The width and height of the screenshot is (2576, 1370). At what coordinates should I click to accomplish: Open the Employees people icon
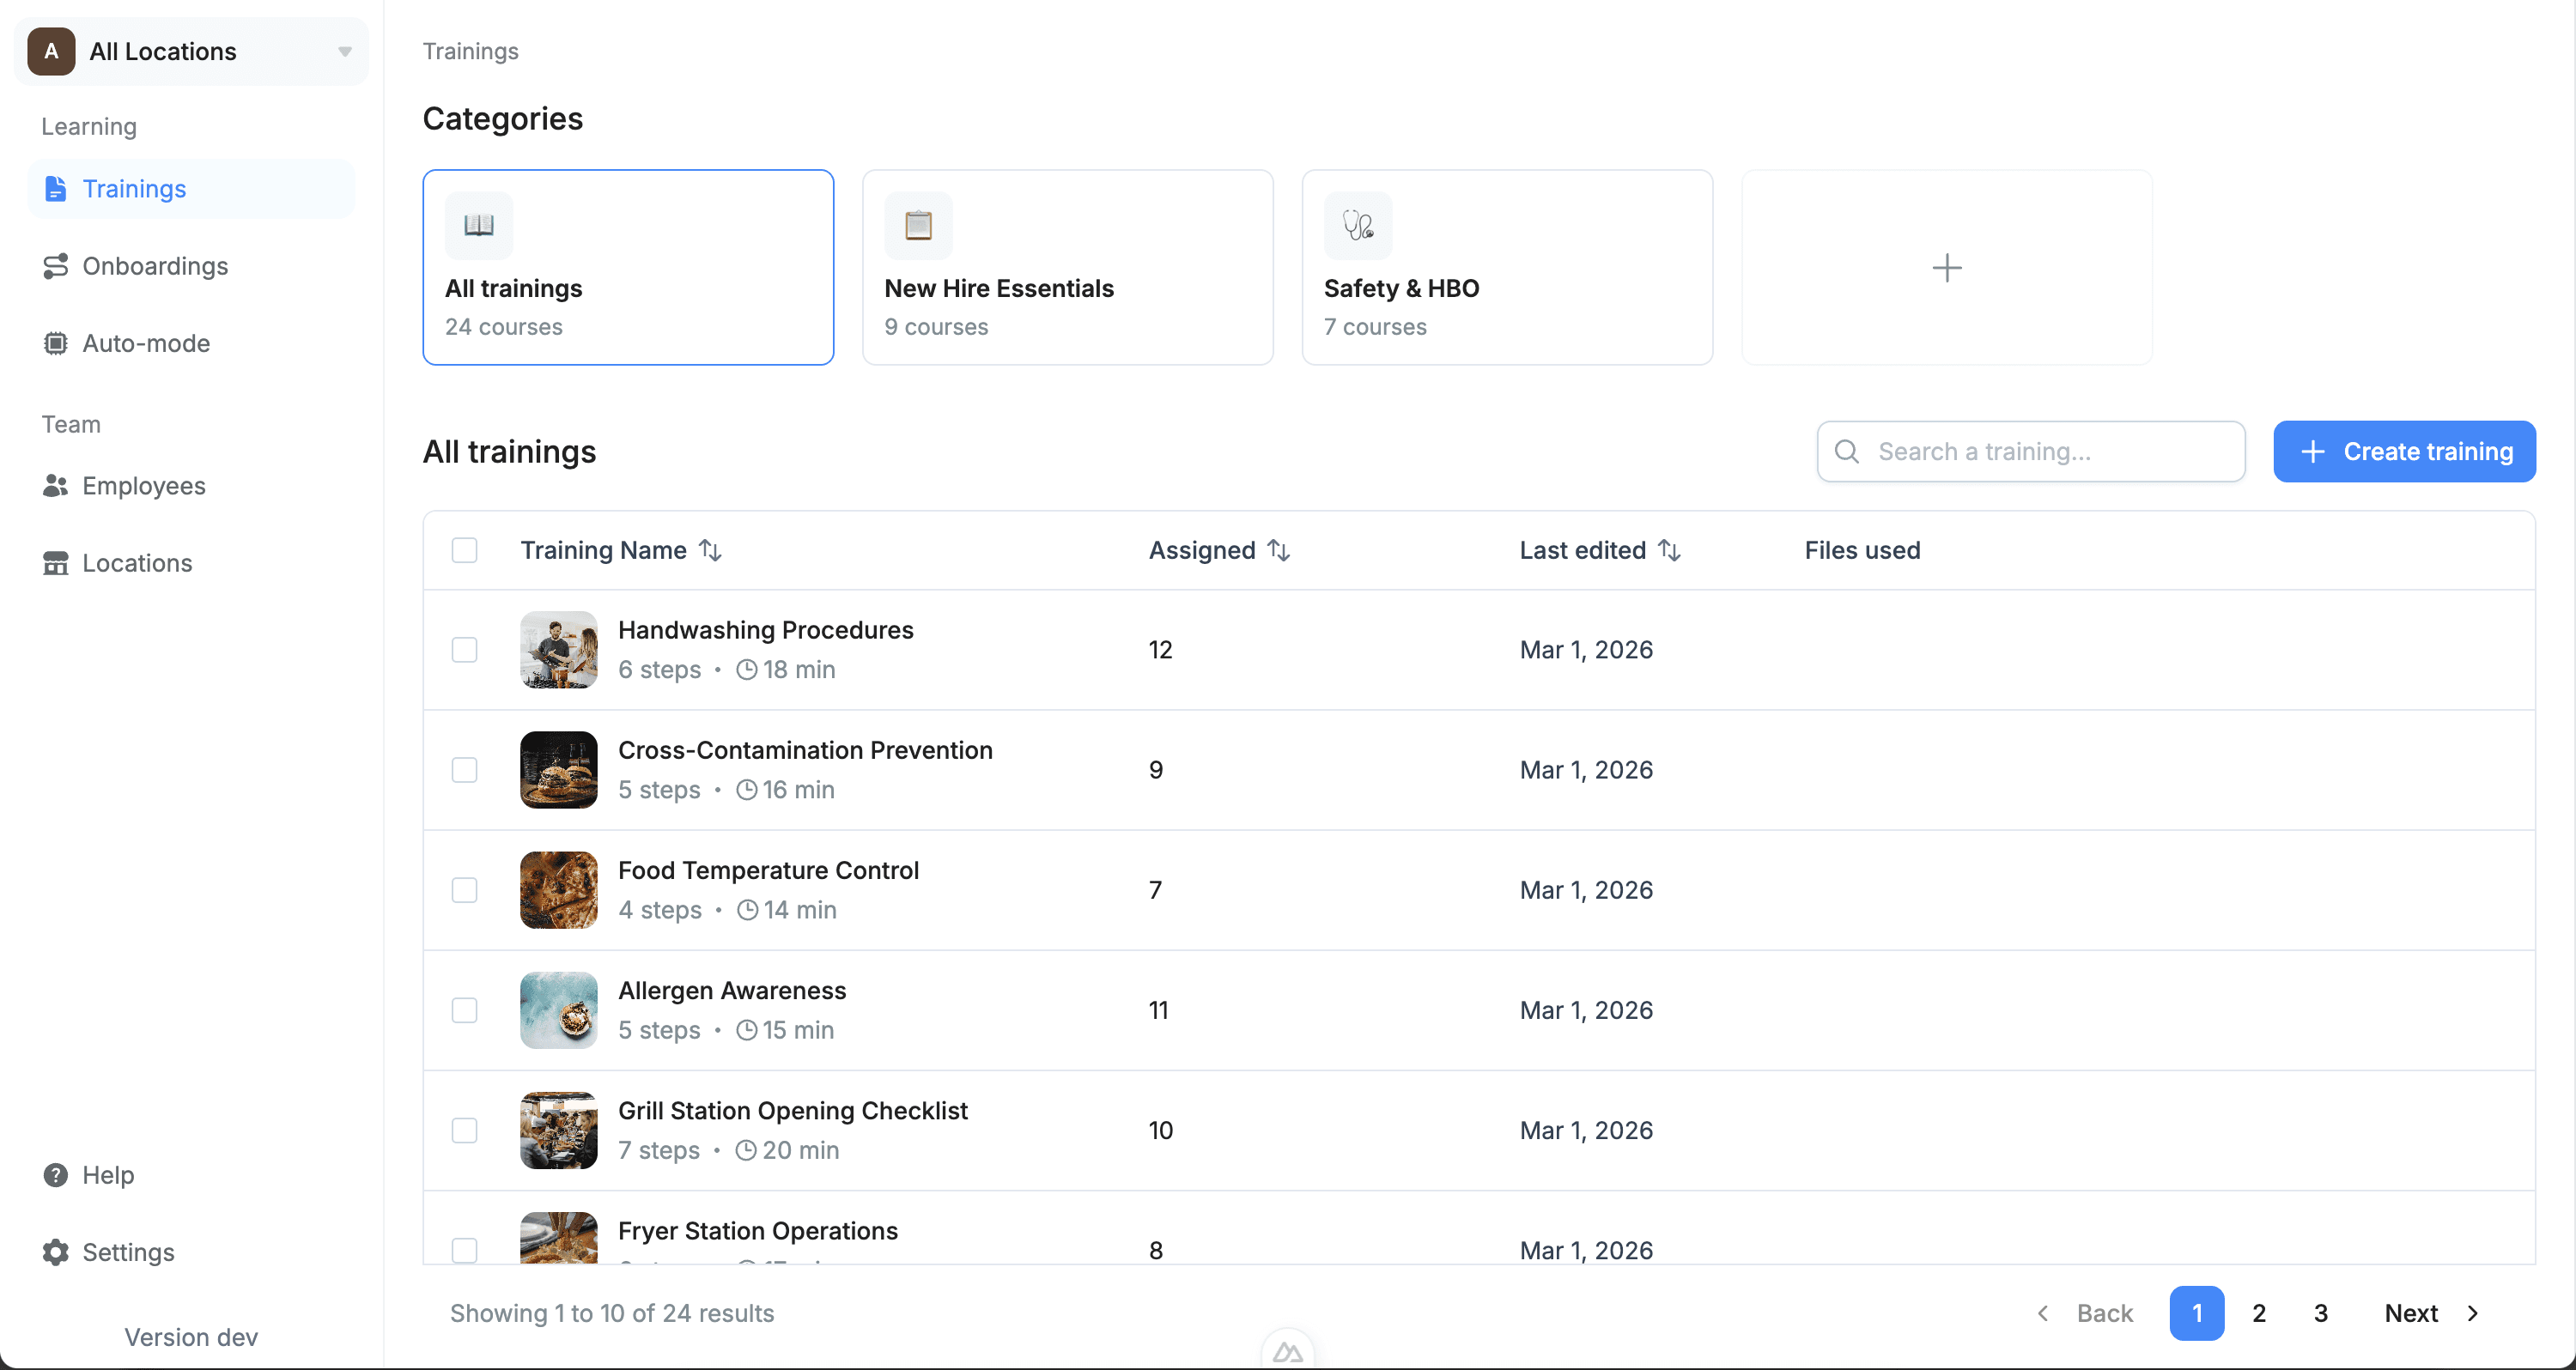tap(56, 486)
